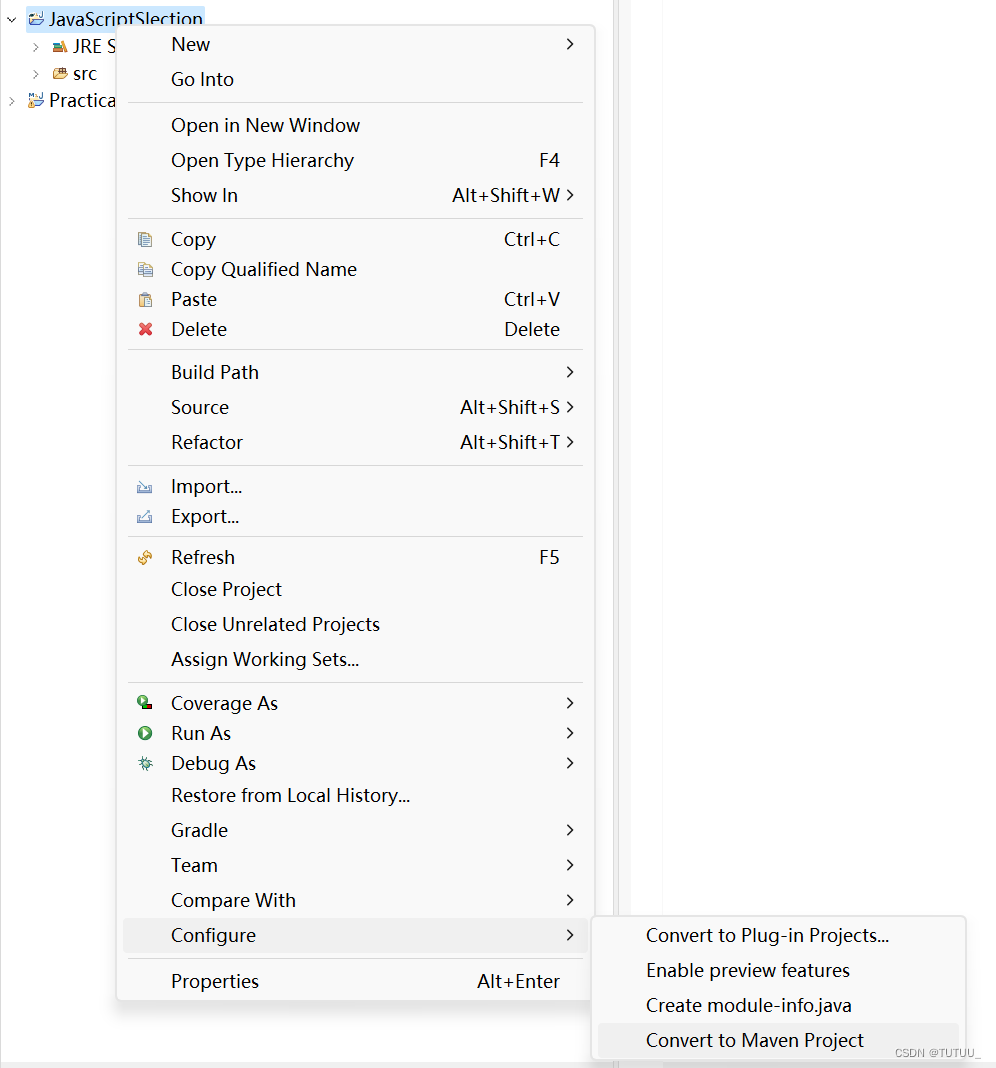Expand the Practical project node
996x1068 pixels.
tap(12, 101)
